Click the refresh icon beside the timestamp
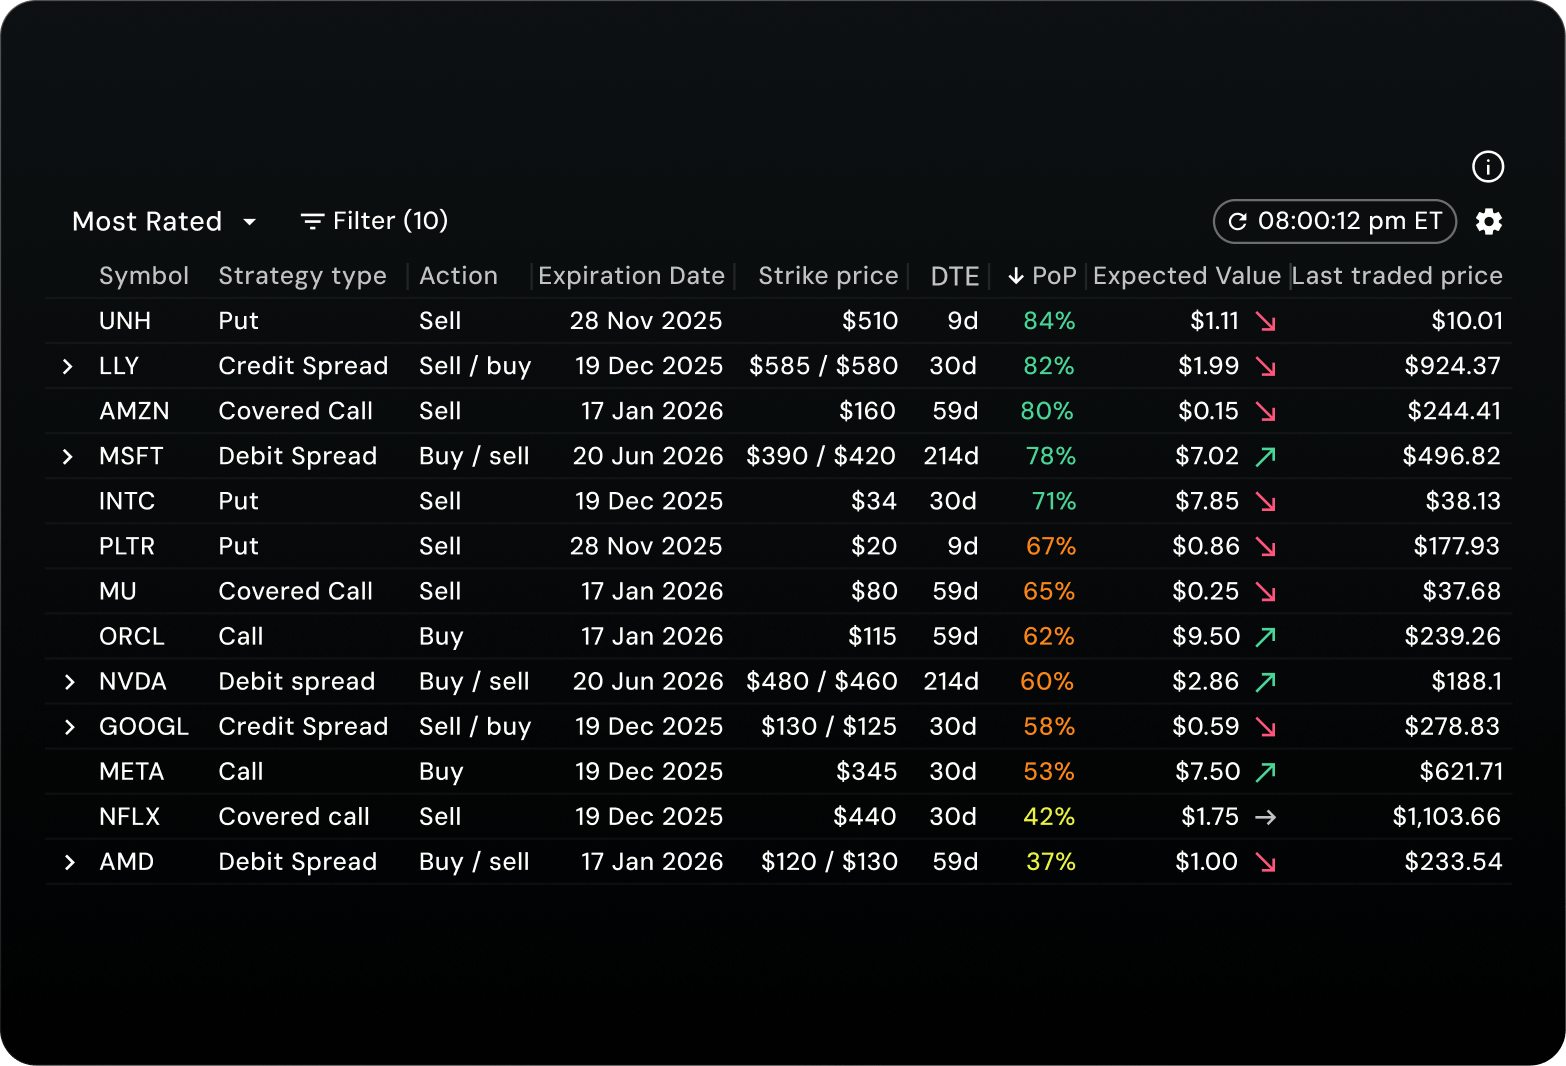 click(1240, 221)
